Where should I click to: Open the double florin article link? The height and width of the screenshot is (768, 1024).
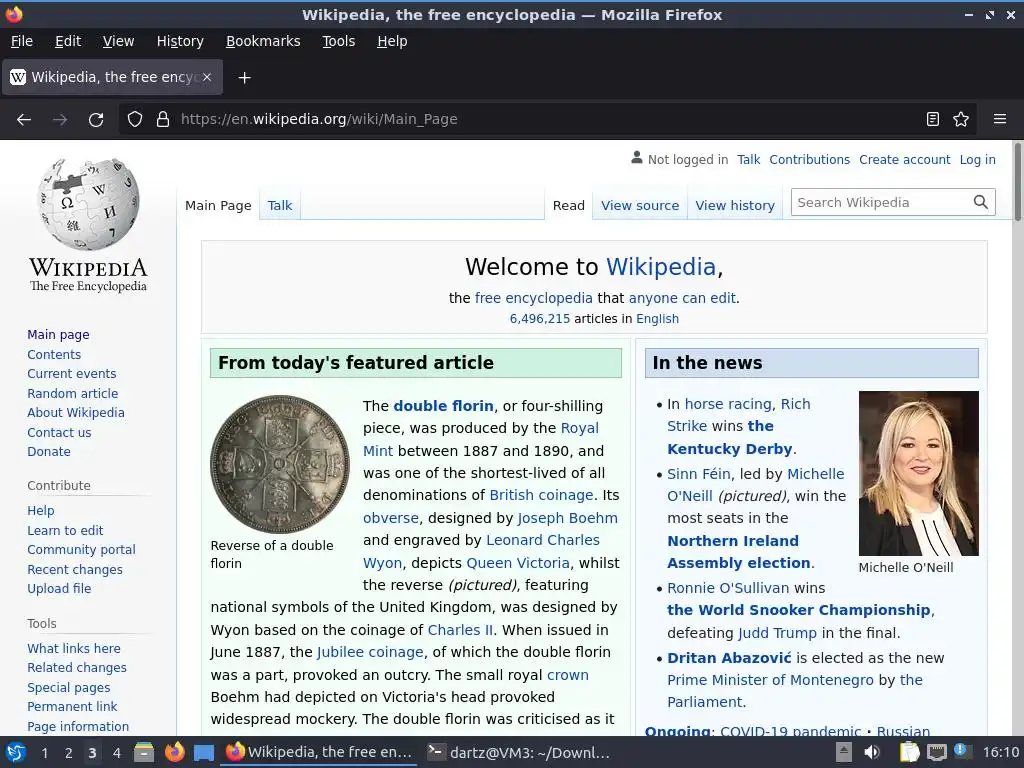click(x=443, y=406)
